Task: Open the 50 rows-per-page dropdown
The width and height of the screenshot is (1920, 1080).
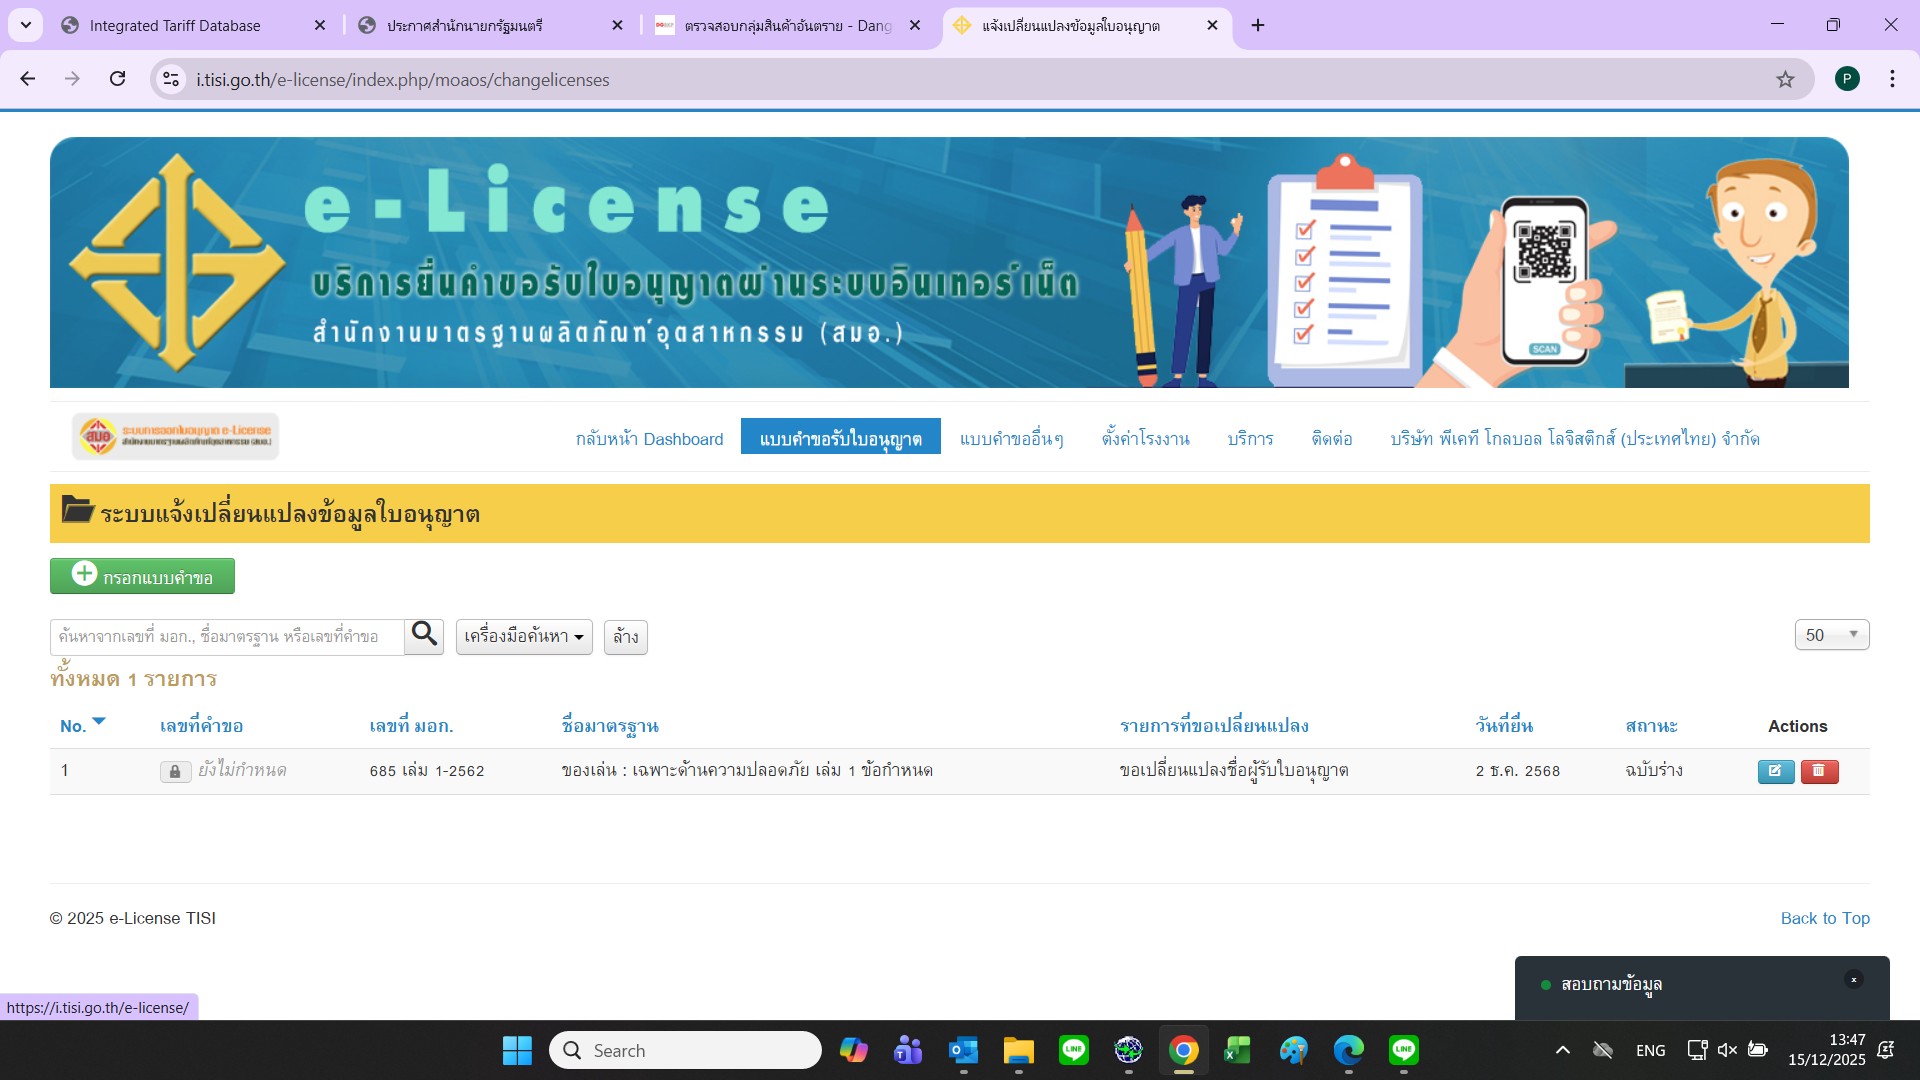Action: 1831,635
